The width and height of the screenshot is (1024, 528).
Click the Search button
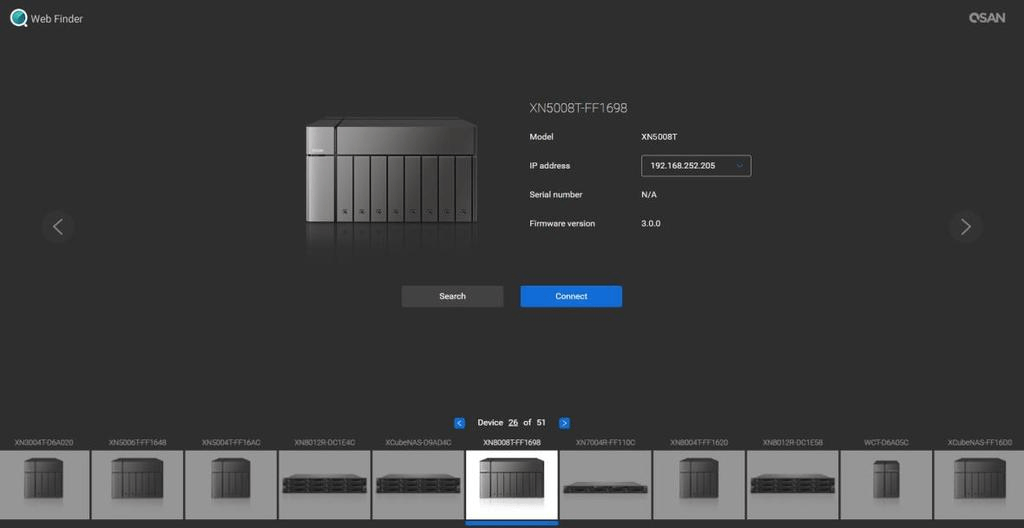tap(453, 296)
